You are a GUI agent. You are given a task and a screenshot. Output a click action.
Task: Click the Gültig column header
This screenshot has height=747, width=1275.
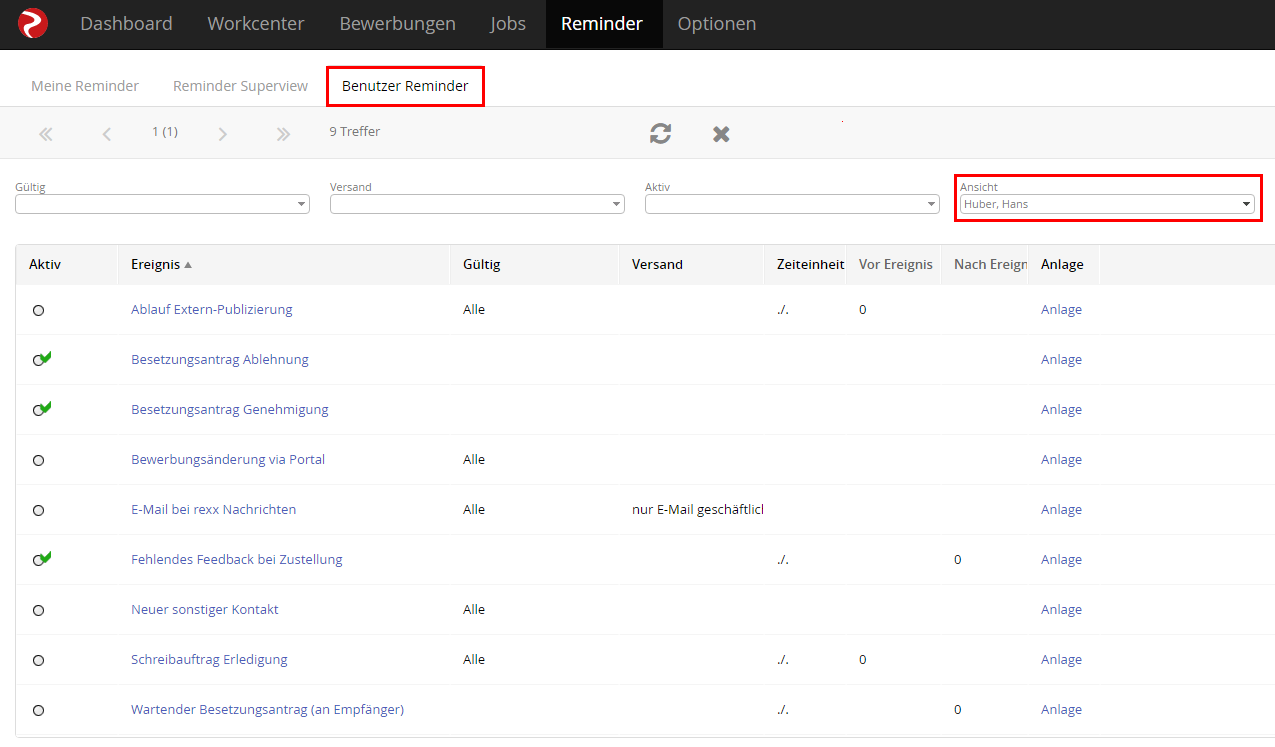(x=482, y=264)
